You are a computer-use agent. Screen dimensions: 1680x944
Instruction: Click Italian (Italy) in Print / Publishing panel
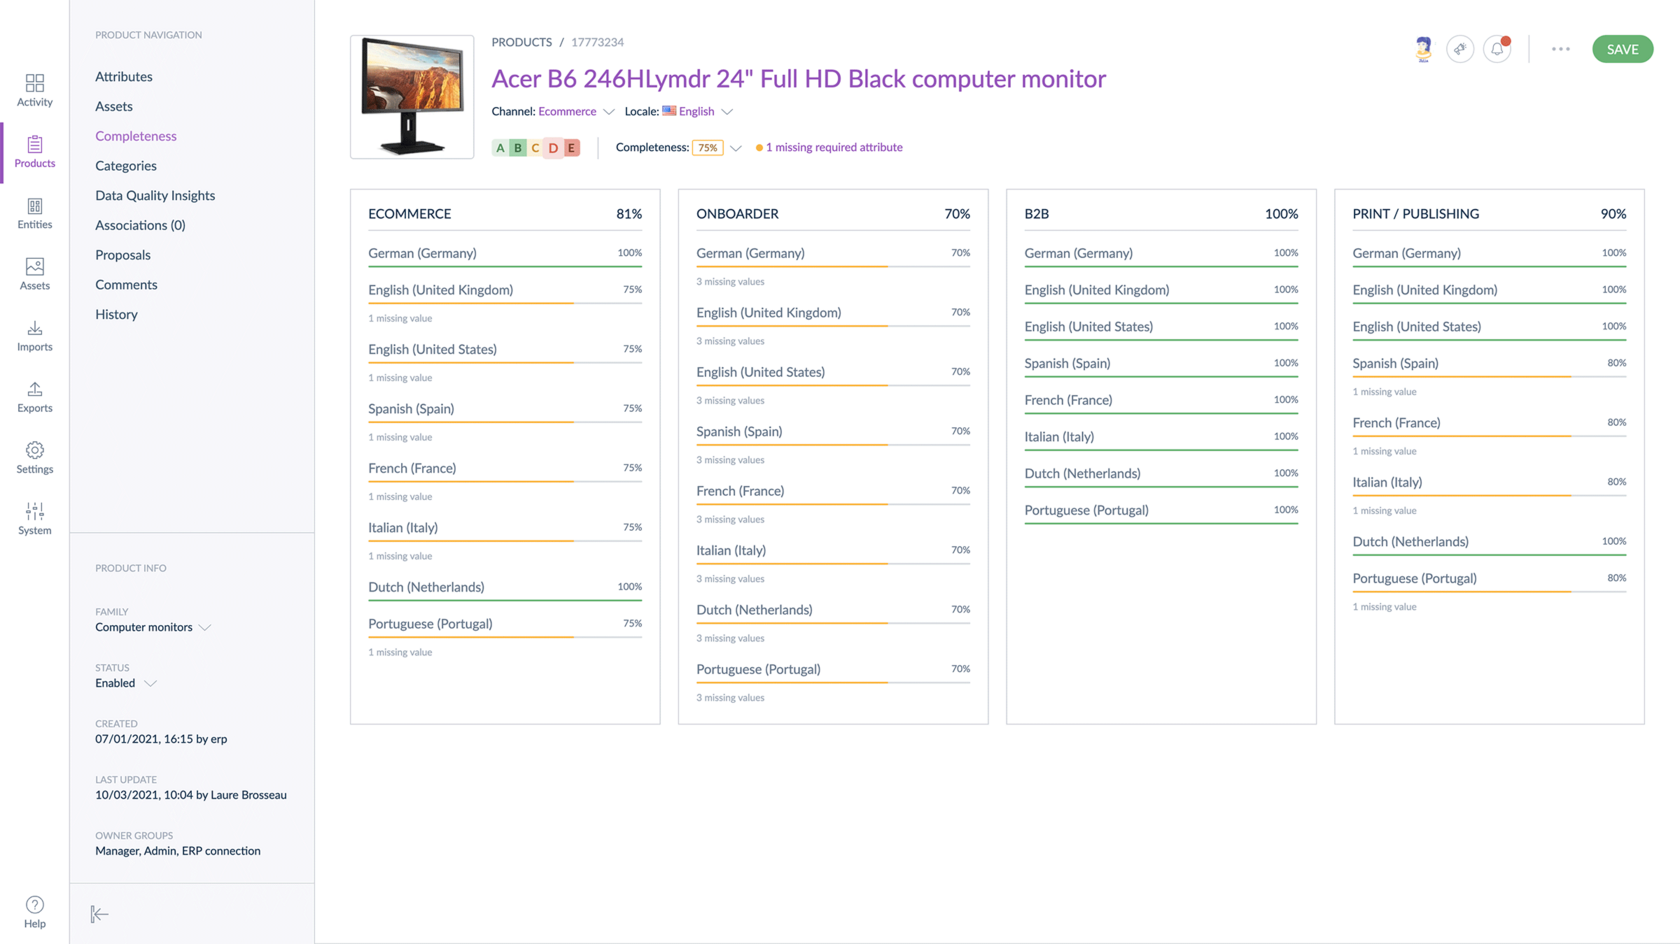1387,482
